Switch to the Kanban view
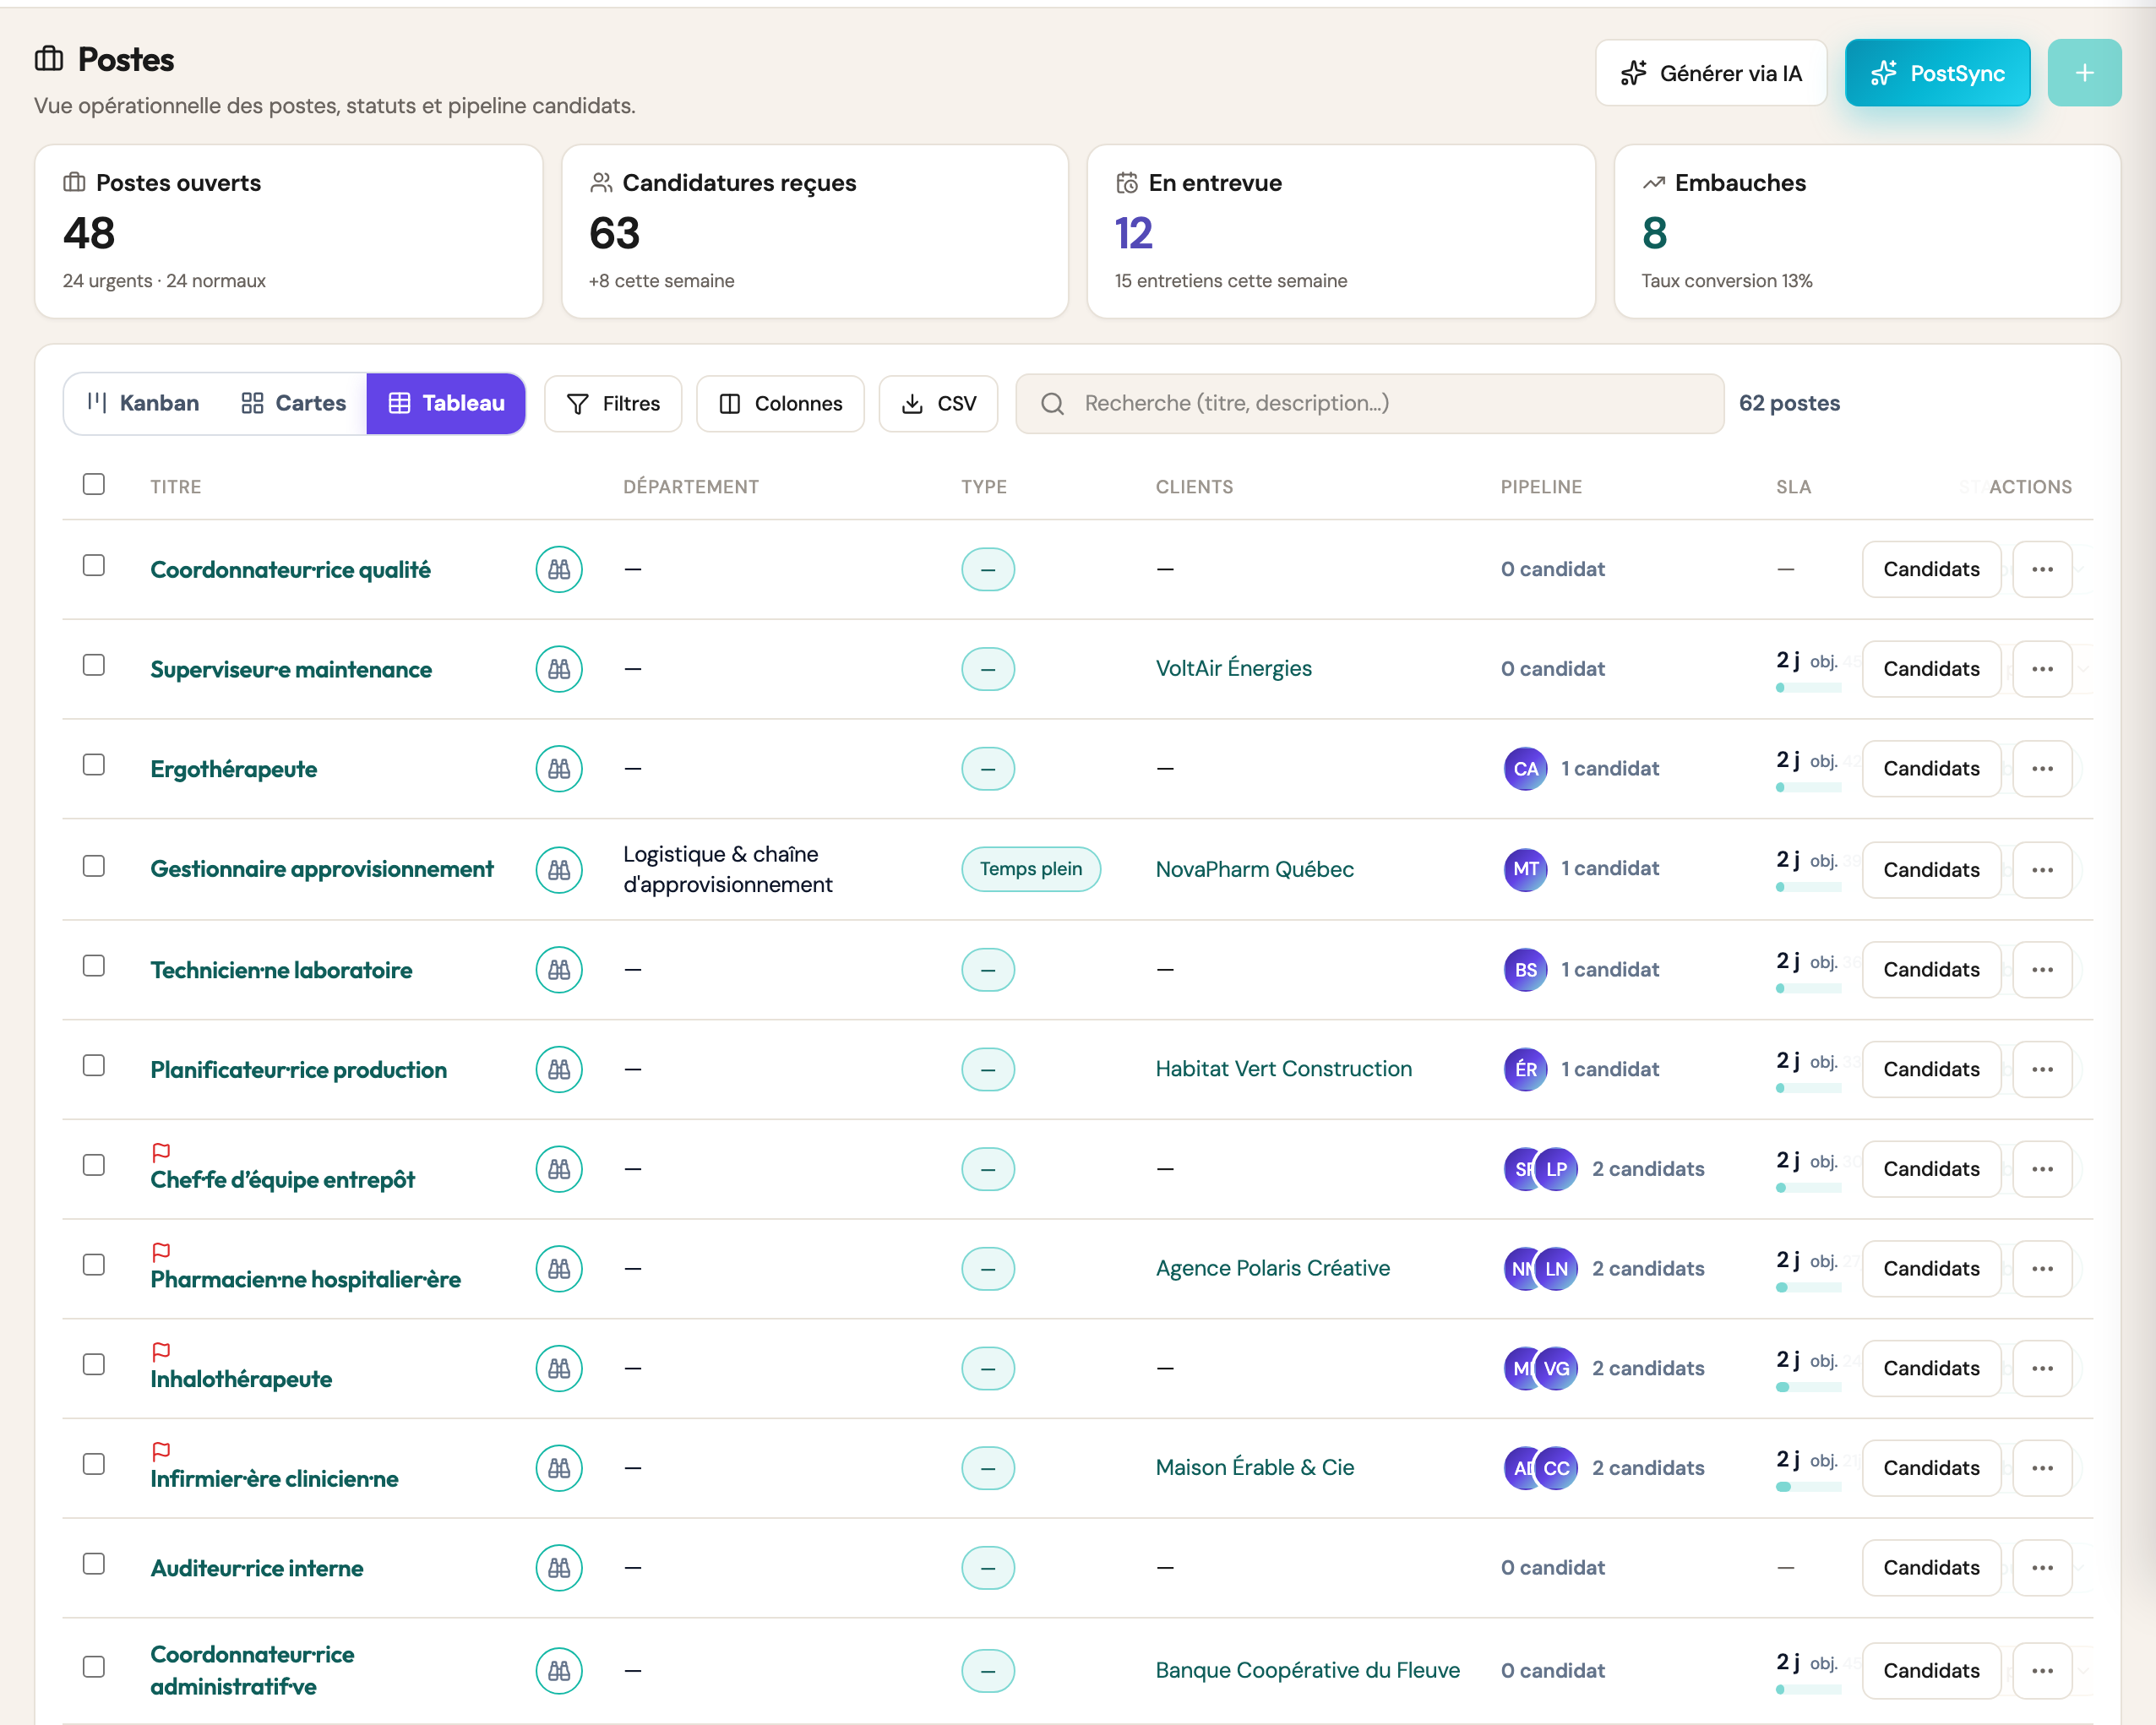Viewport: 2156px width, 1725px height. tap(143, 404)
